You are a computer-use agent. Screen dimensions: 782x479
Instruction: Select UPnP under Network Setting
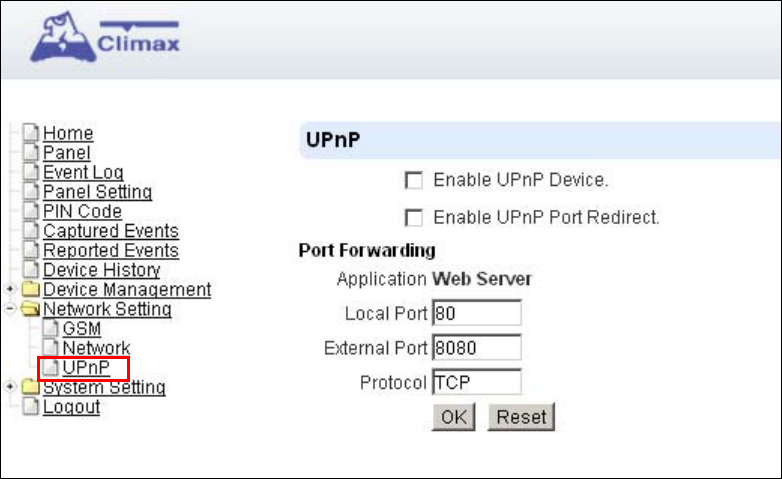86,368
